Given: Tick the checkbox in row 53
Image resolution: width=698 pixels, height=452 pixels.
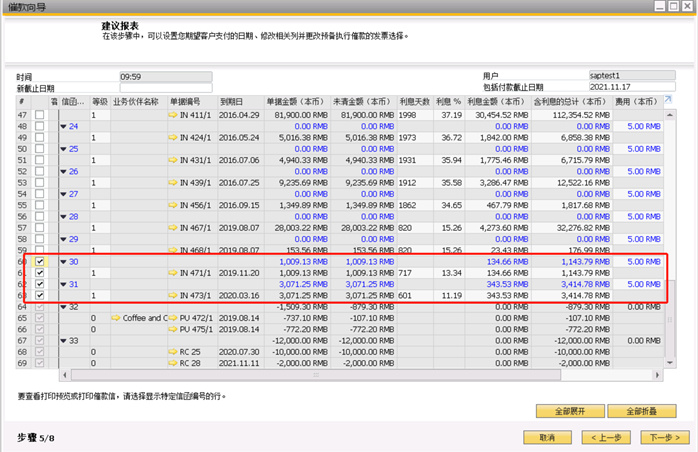Looking at the screenshot, I should [40, 183].
